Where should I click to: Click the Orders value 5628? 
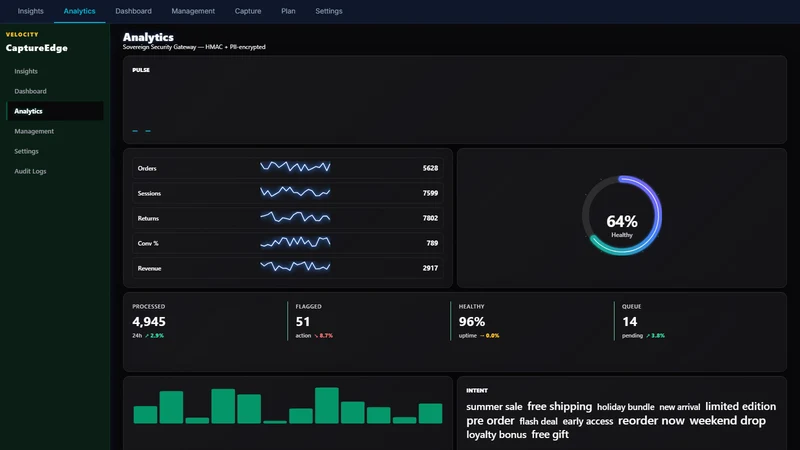(430, 168)
